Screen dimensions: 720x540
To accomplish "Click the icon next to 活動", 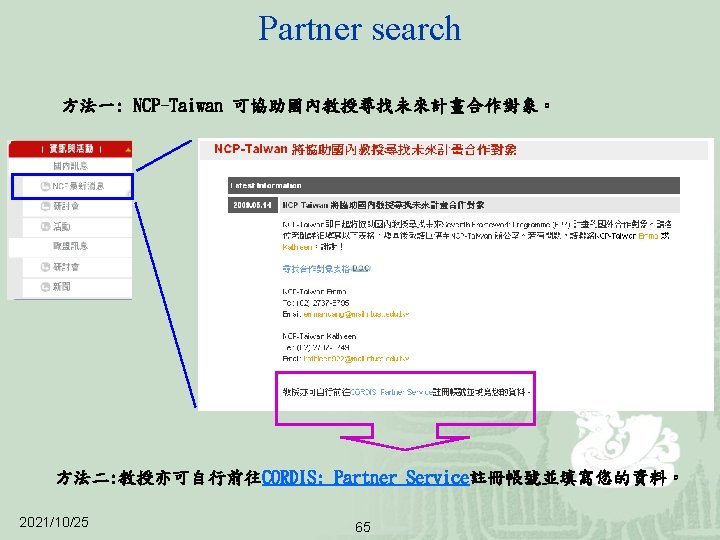I will click(x=45, y=226).
